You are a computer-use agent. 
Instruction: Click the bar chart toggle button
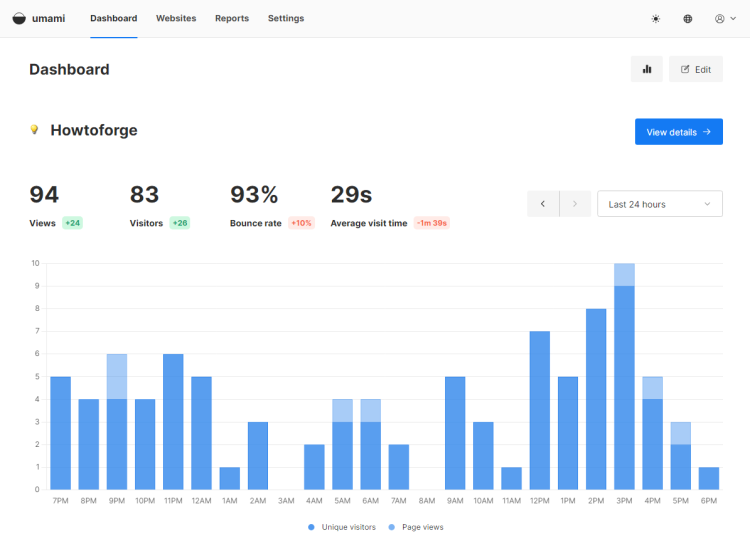647,69
